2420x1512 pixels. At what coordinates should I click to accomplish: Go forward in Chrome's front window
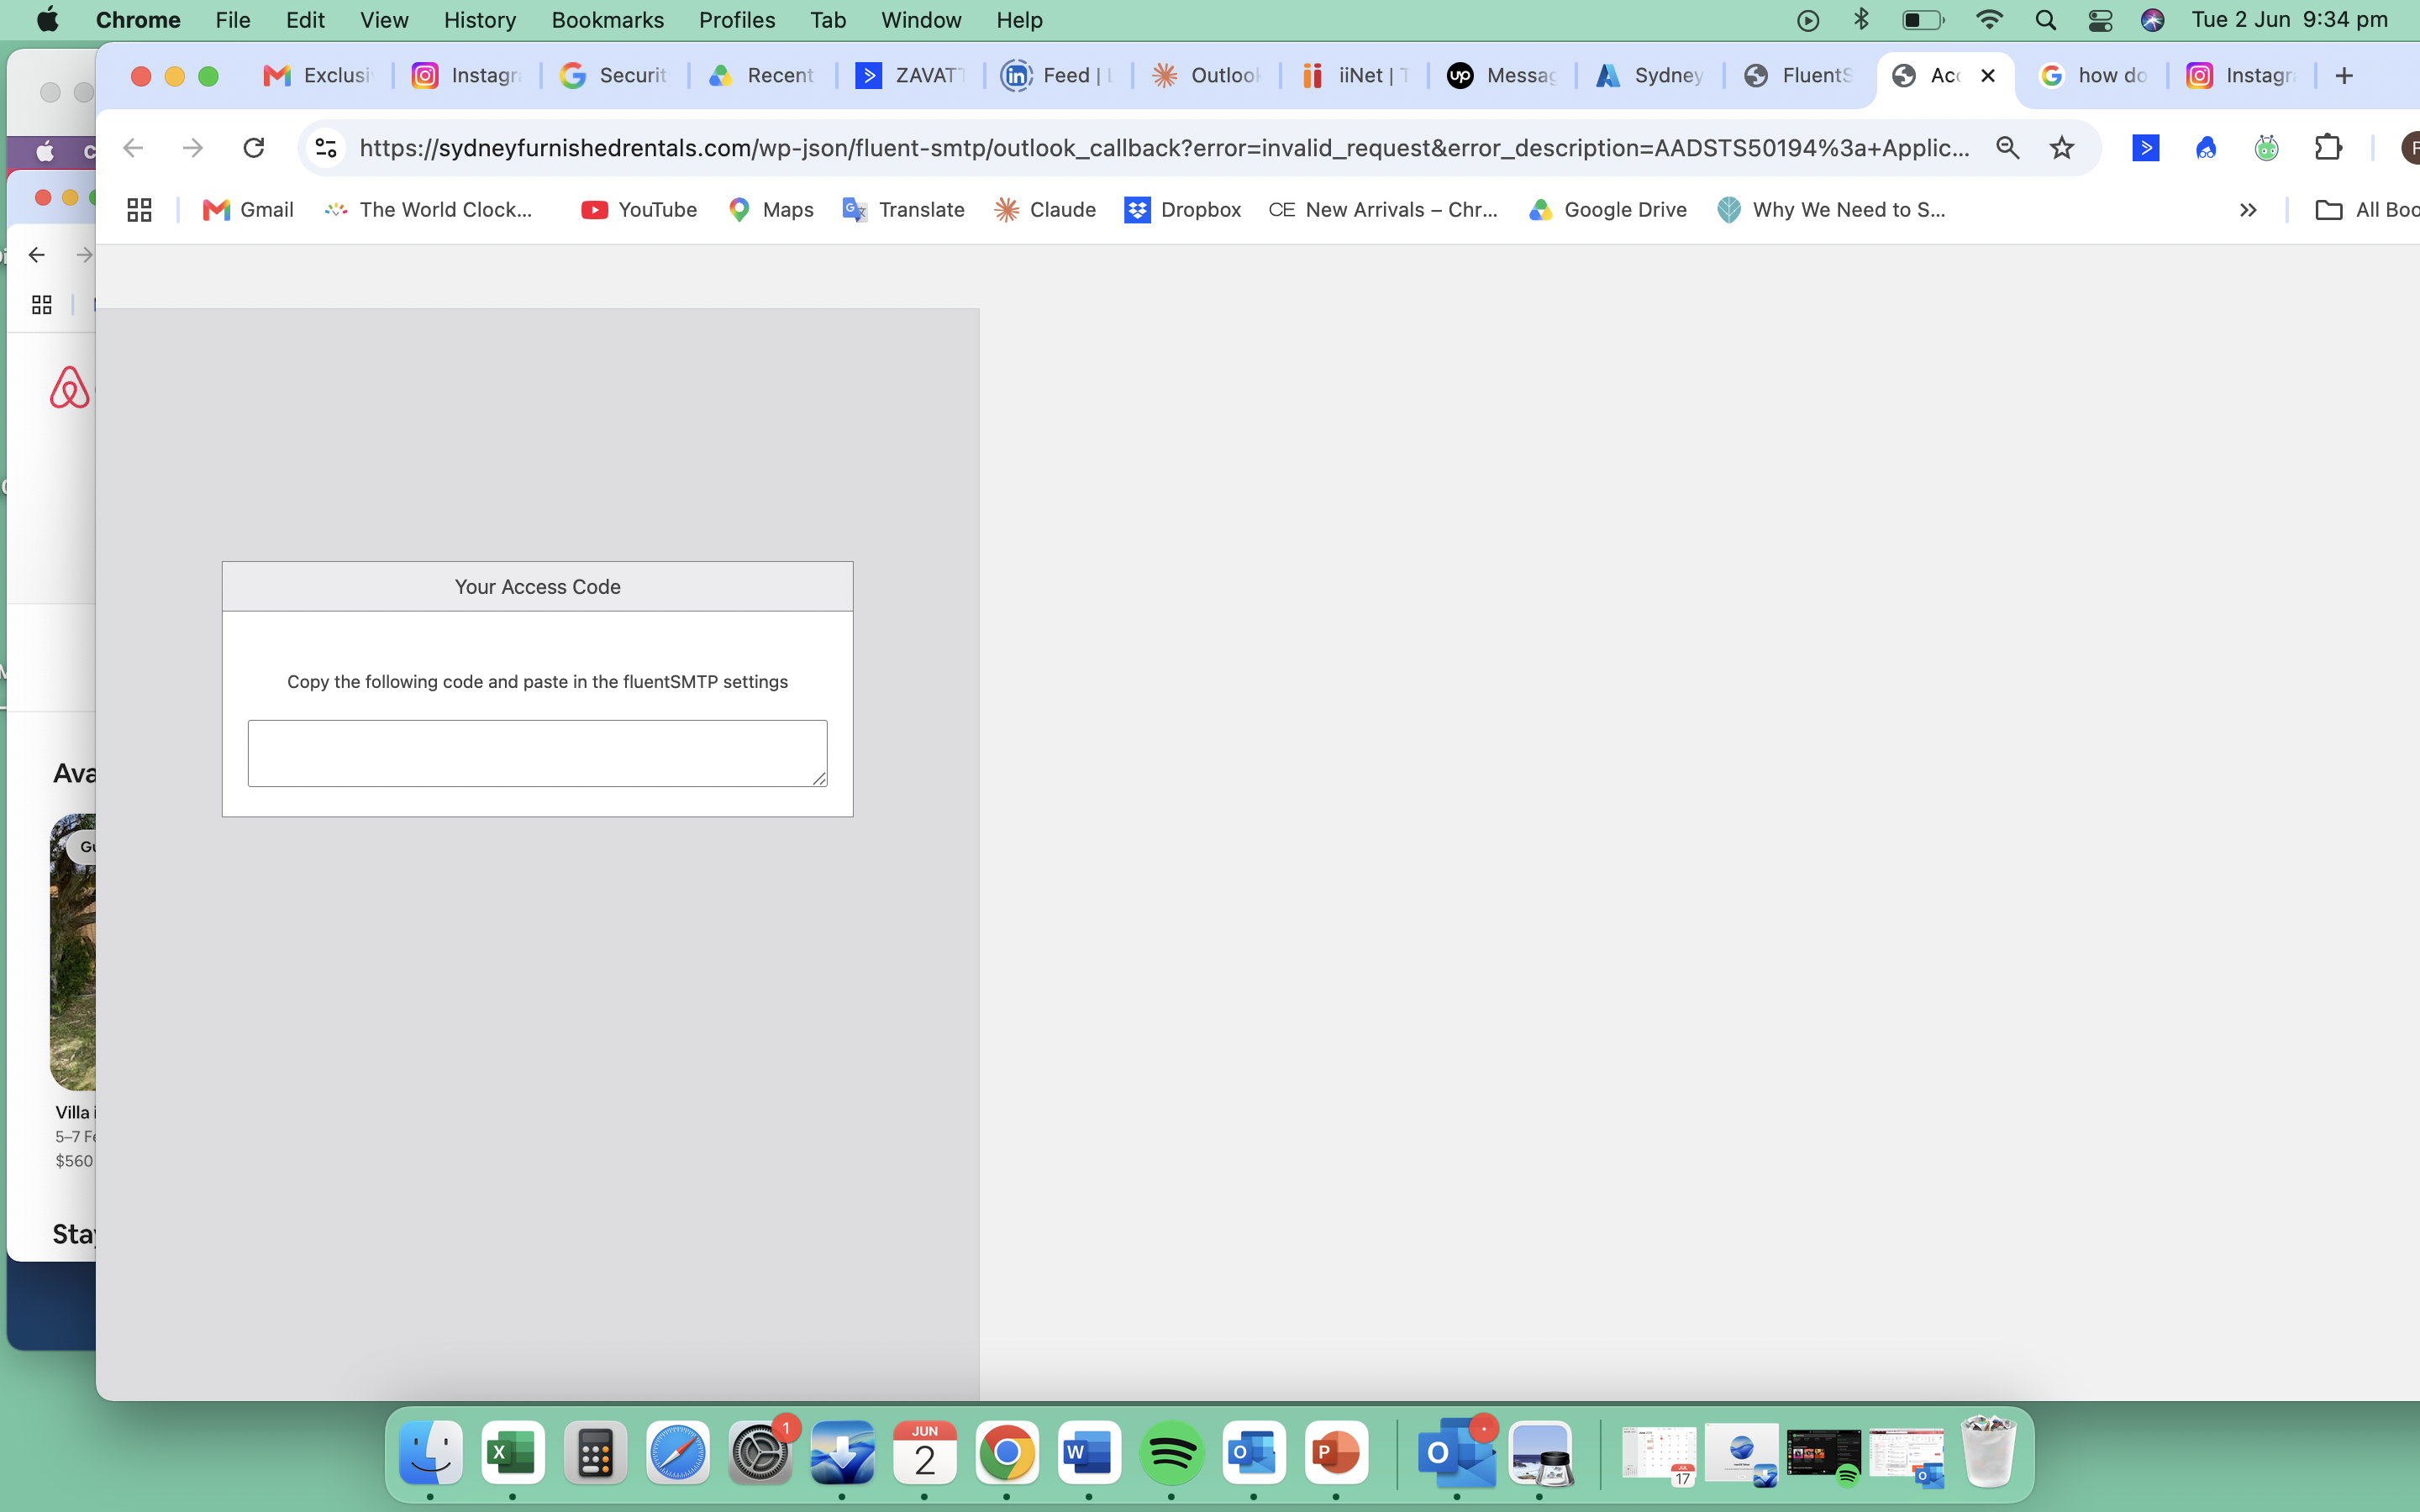pos(193,148)
